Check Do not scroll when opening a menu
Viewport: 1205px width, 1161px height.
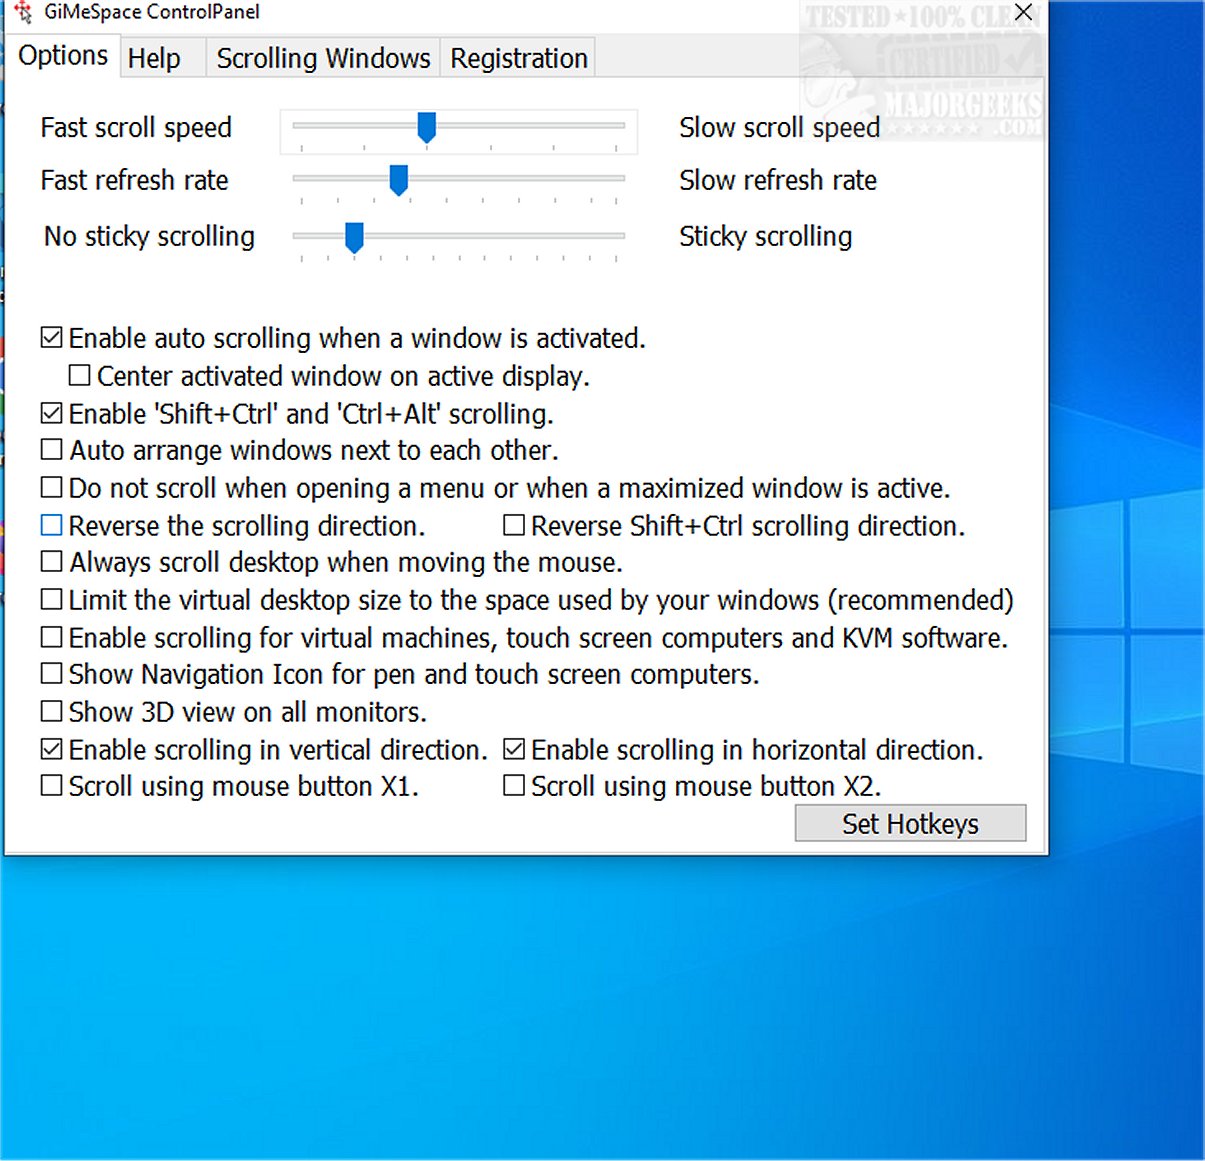51,487
